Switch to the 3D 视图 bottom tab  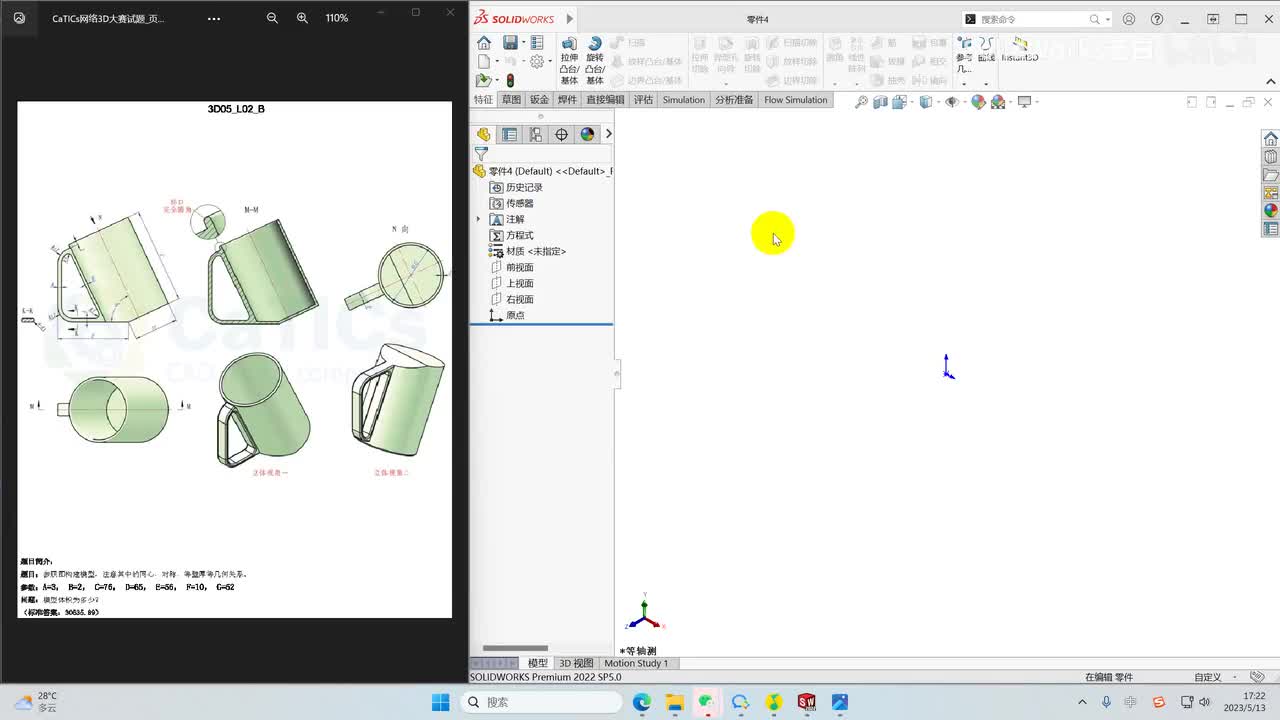click(576, 663)
